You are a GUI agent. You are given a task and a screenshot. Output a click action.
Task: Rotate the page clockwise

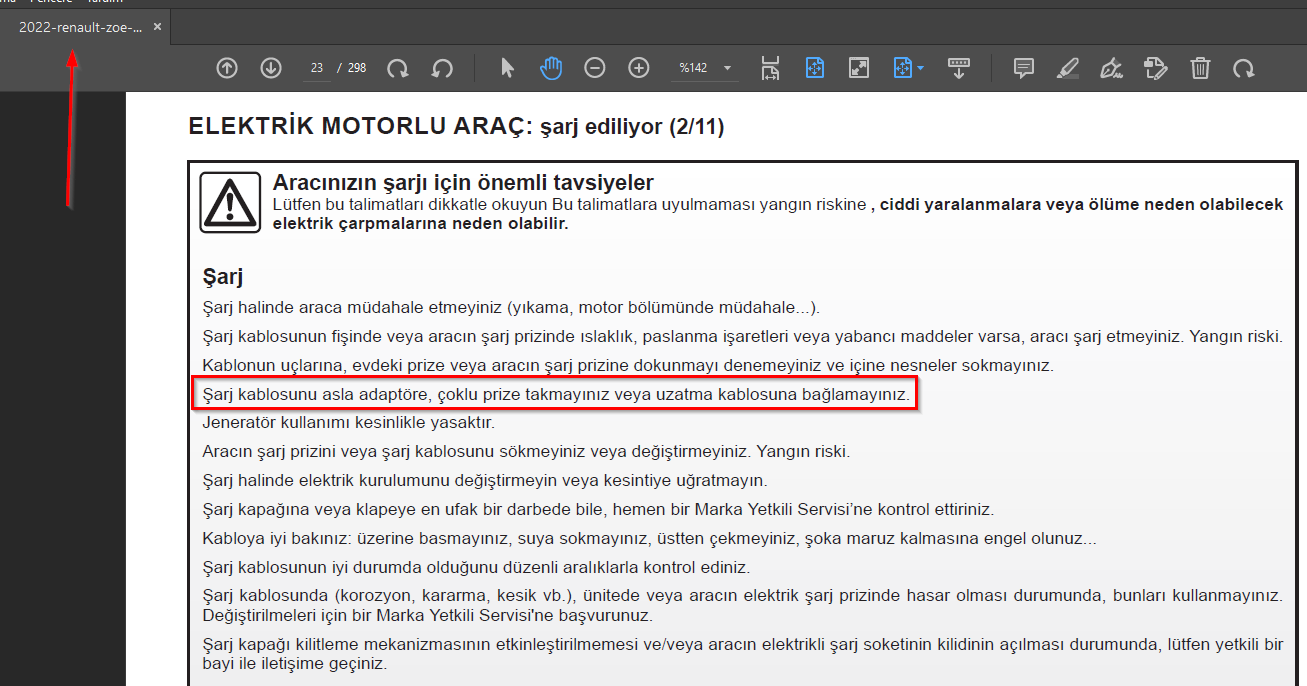click(398, 68)
